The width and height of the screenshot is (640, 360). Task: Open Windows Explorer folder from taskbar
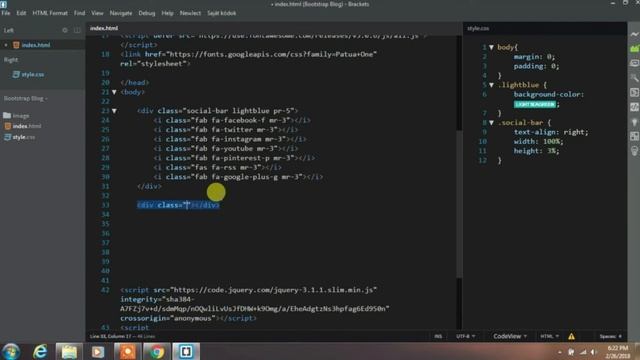[x=69, y=351]
